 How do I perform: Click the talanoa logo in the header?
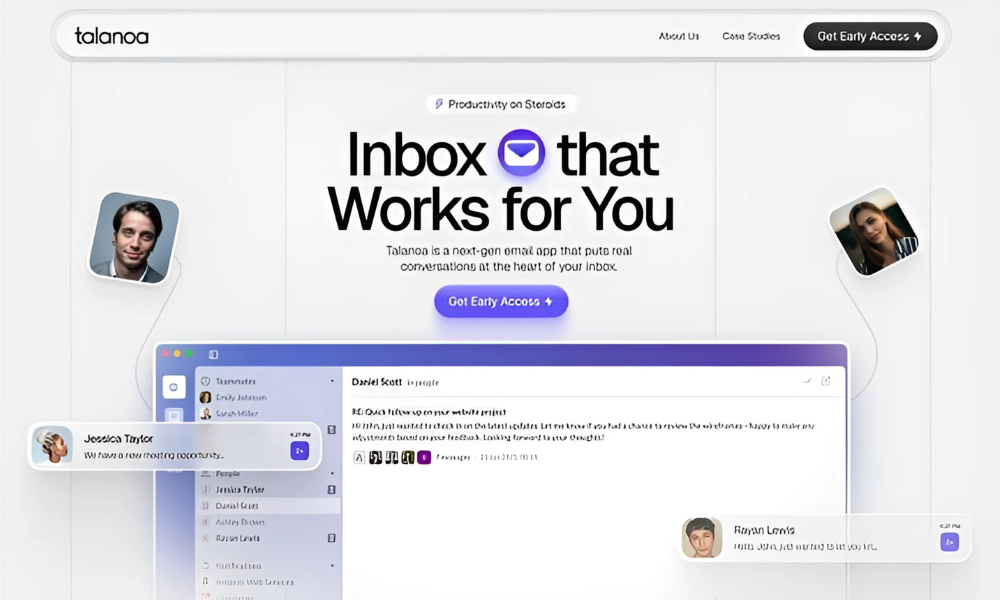pos(111,36)
